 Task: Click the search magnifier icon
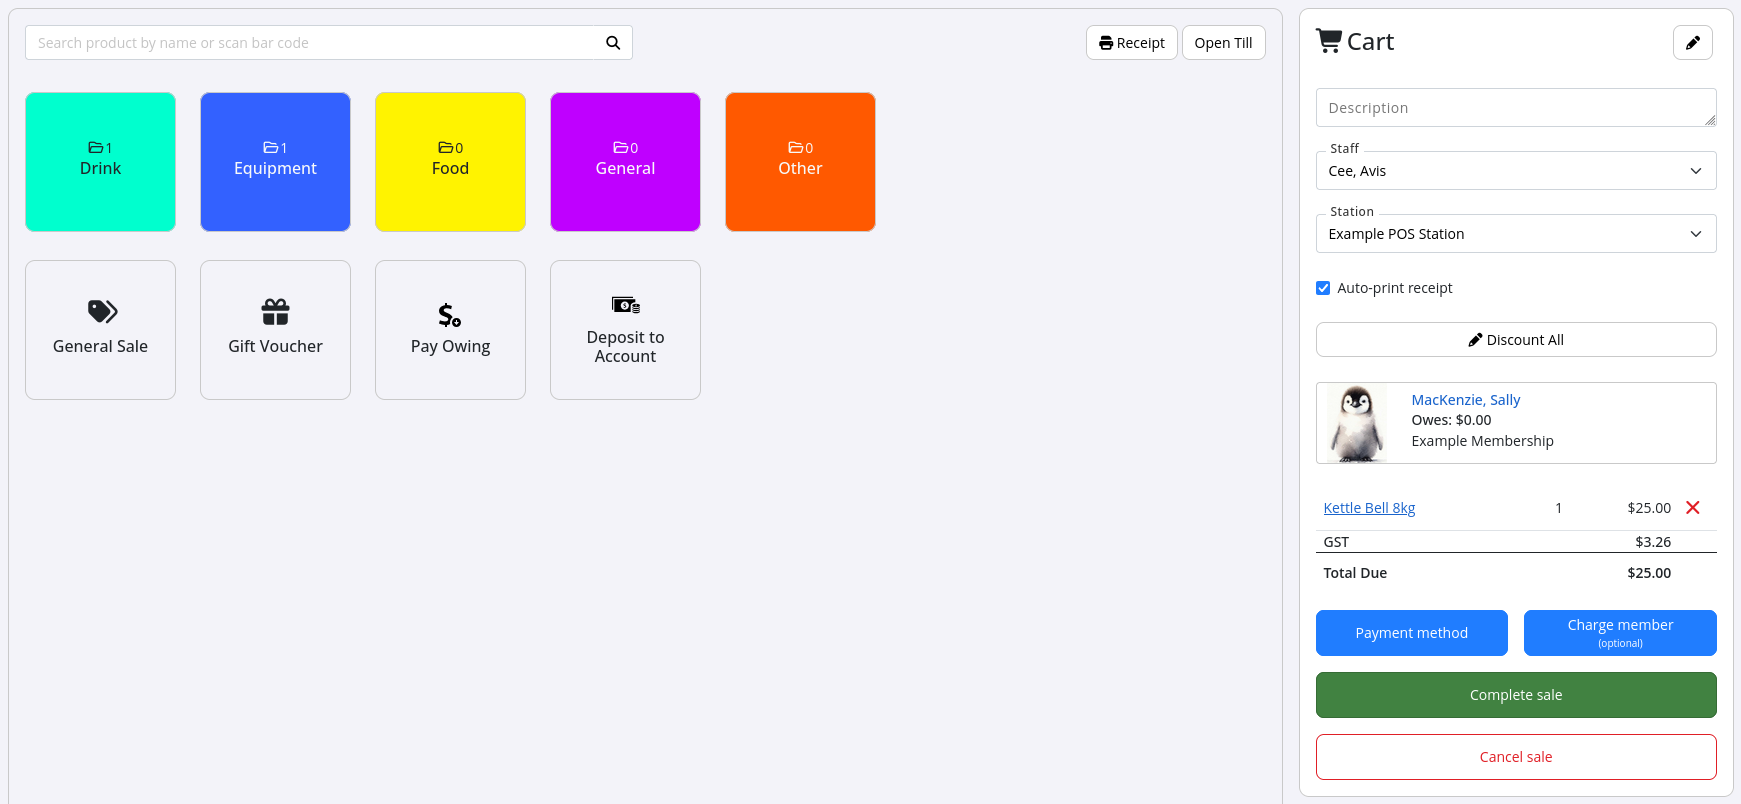point(612,43)
